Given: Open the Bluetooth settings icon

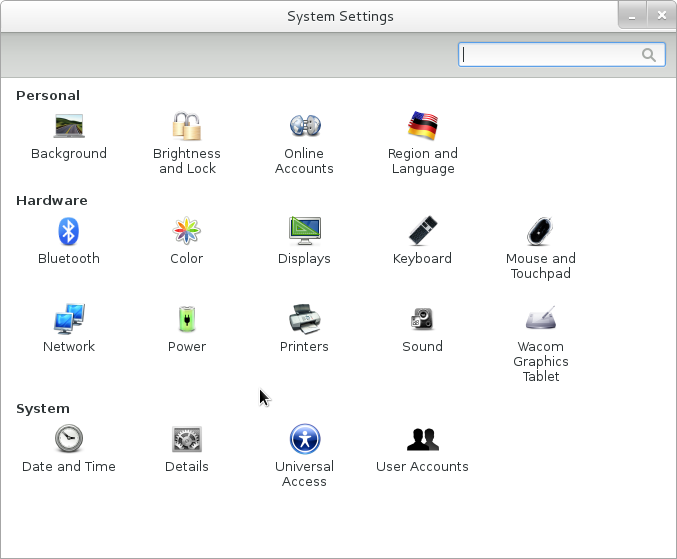Looking at the screenshot, I should tap(69, 231).
